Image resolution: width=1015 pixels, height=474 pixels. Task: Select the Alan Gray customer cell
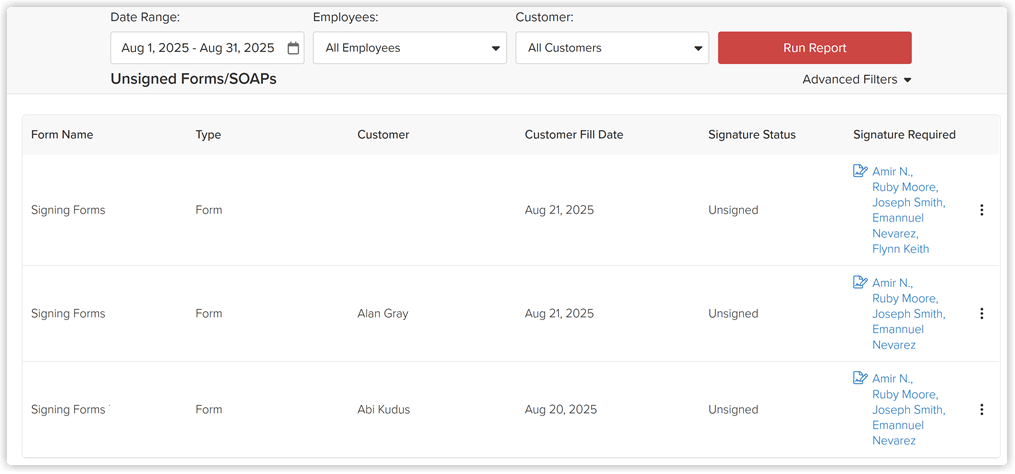pos(383,313)
